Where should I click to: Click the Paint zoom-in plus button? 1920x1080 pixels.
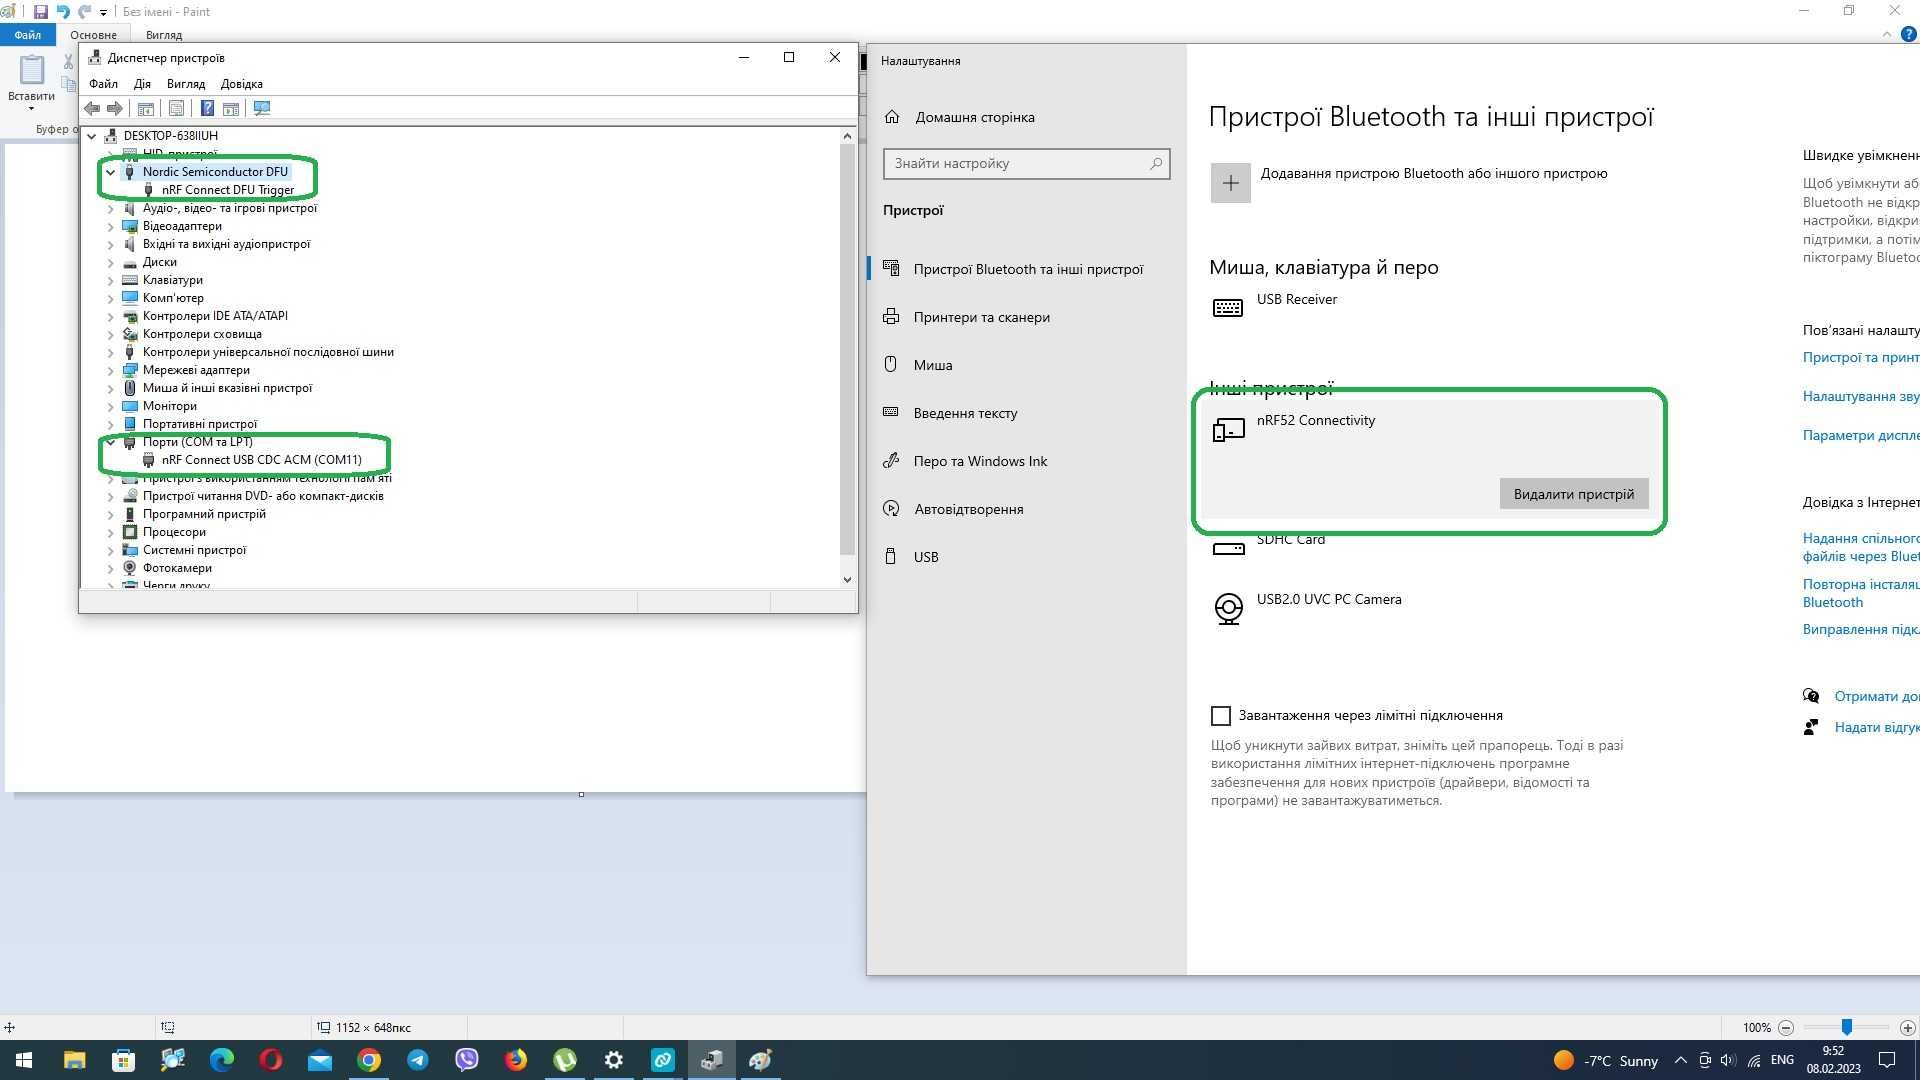click(1907, 1028)
